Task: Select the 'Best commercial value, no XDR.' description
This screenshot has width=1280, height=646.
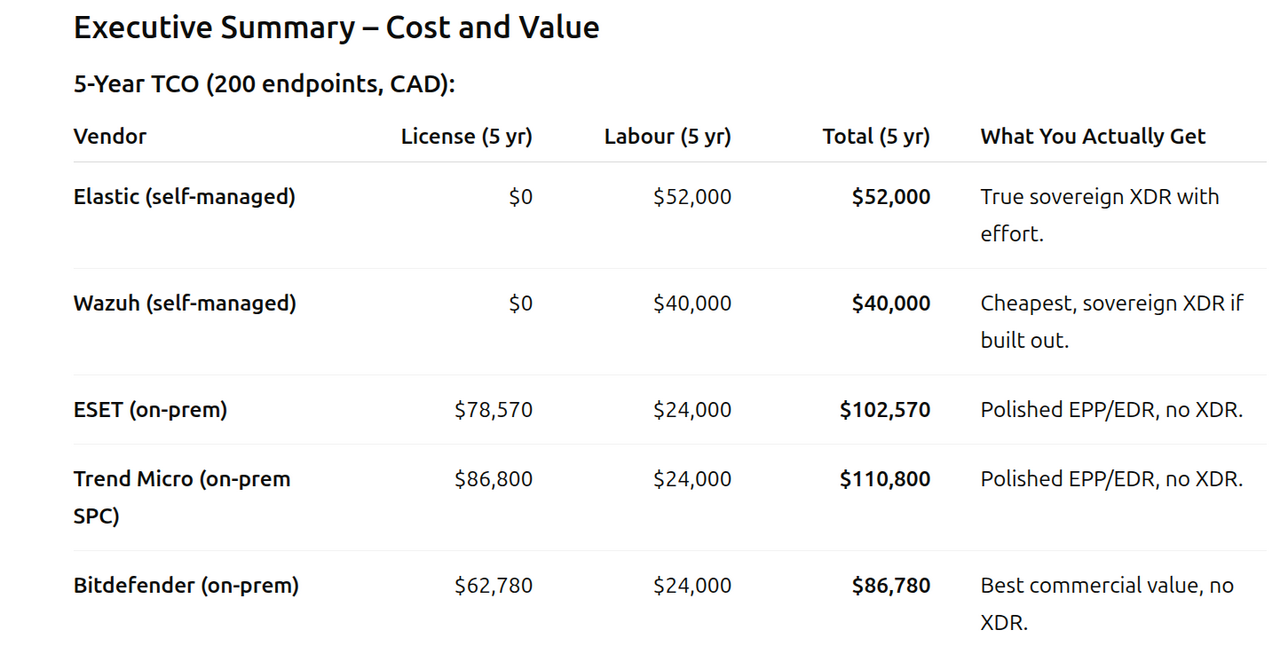Action: click(x=1107, y=603)
